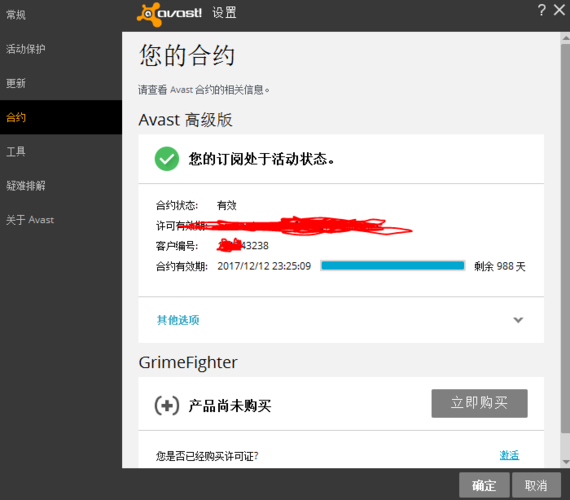Open the 其他选项 link text

tap(178, 320)
